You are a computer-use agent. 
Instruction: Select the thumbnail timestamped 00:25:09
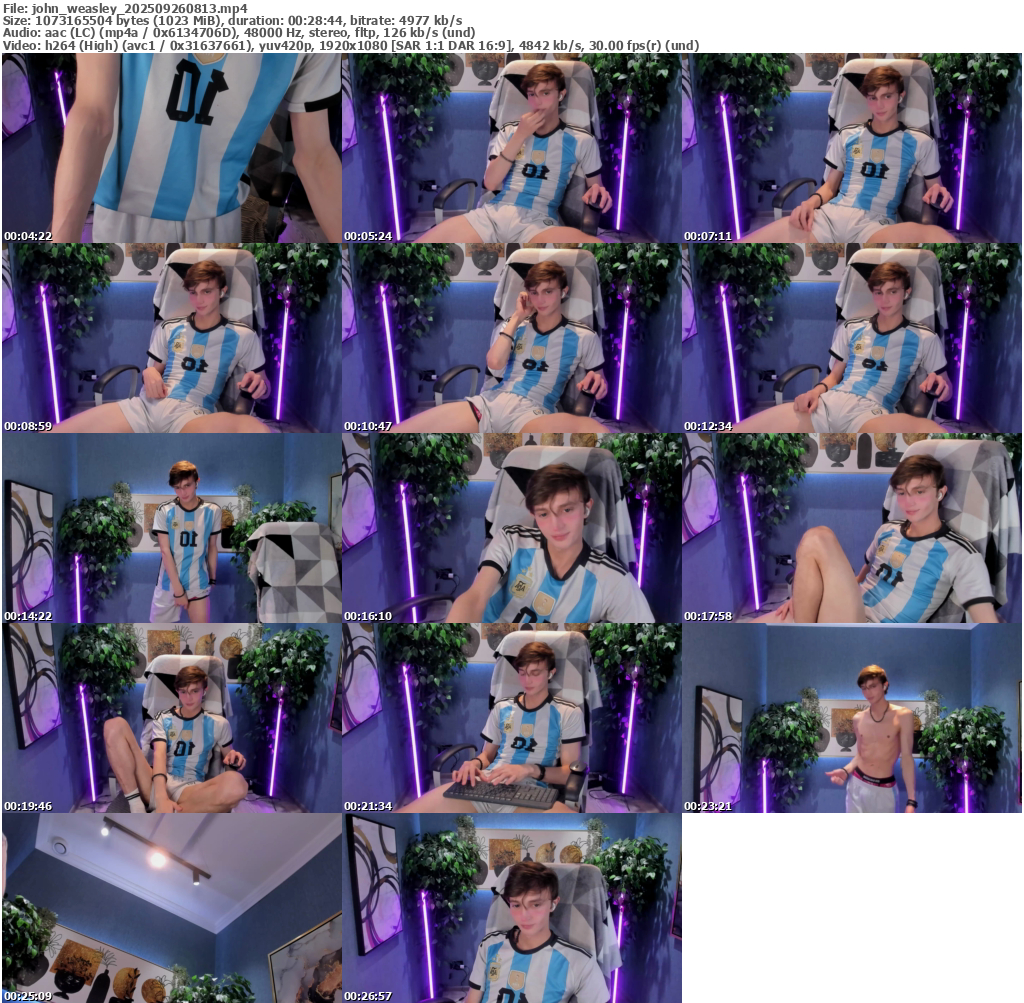click(171, 908)
